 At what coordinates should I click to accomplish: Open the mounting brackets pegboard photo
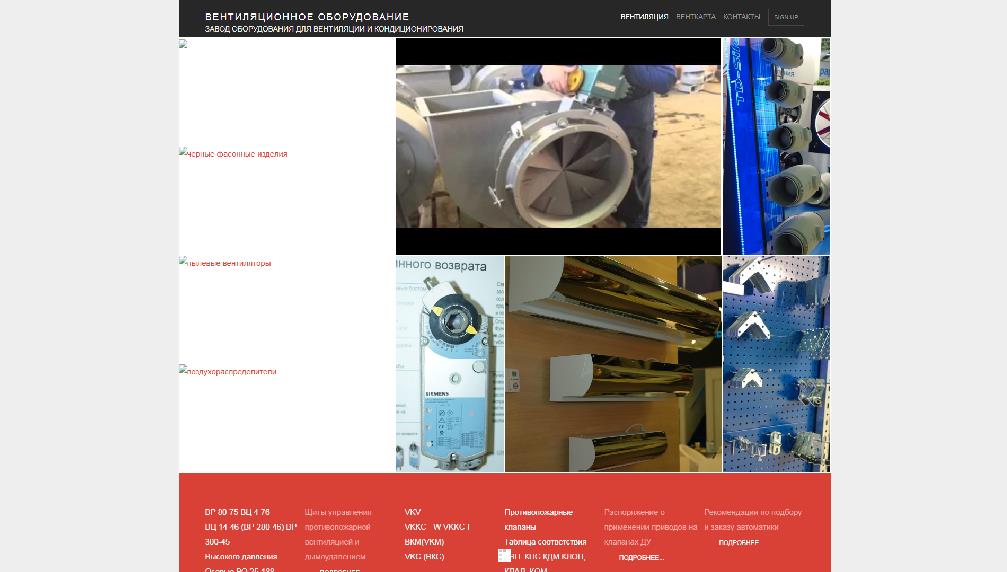776,364
